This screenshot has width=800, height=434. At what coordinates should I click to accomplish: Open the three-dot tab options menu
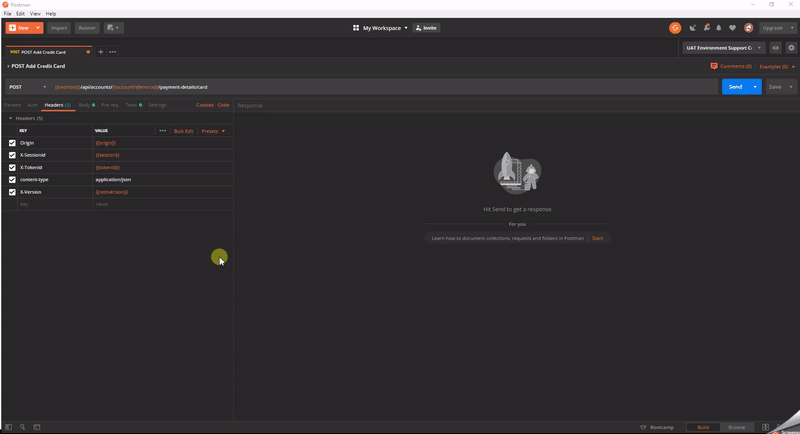(x=112, y=51)
